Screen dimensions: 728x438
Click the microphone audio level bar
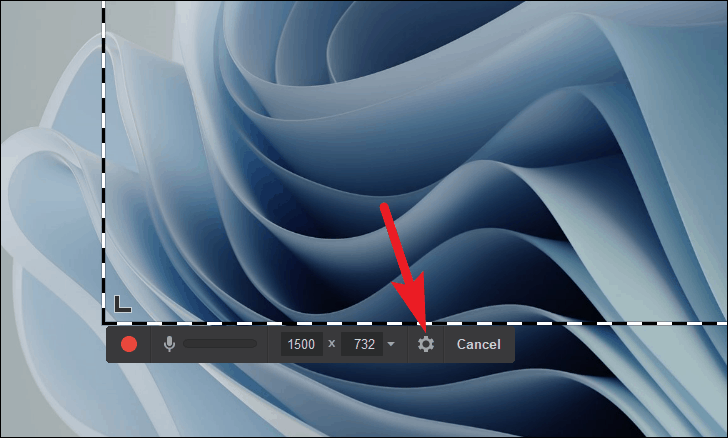click(220, 344)
